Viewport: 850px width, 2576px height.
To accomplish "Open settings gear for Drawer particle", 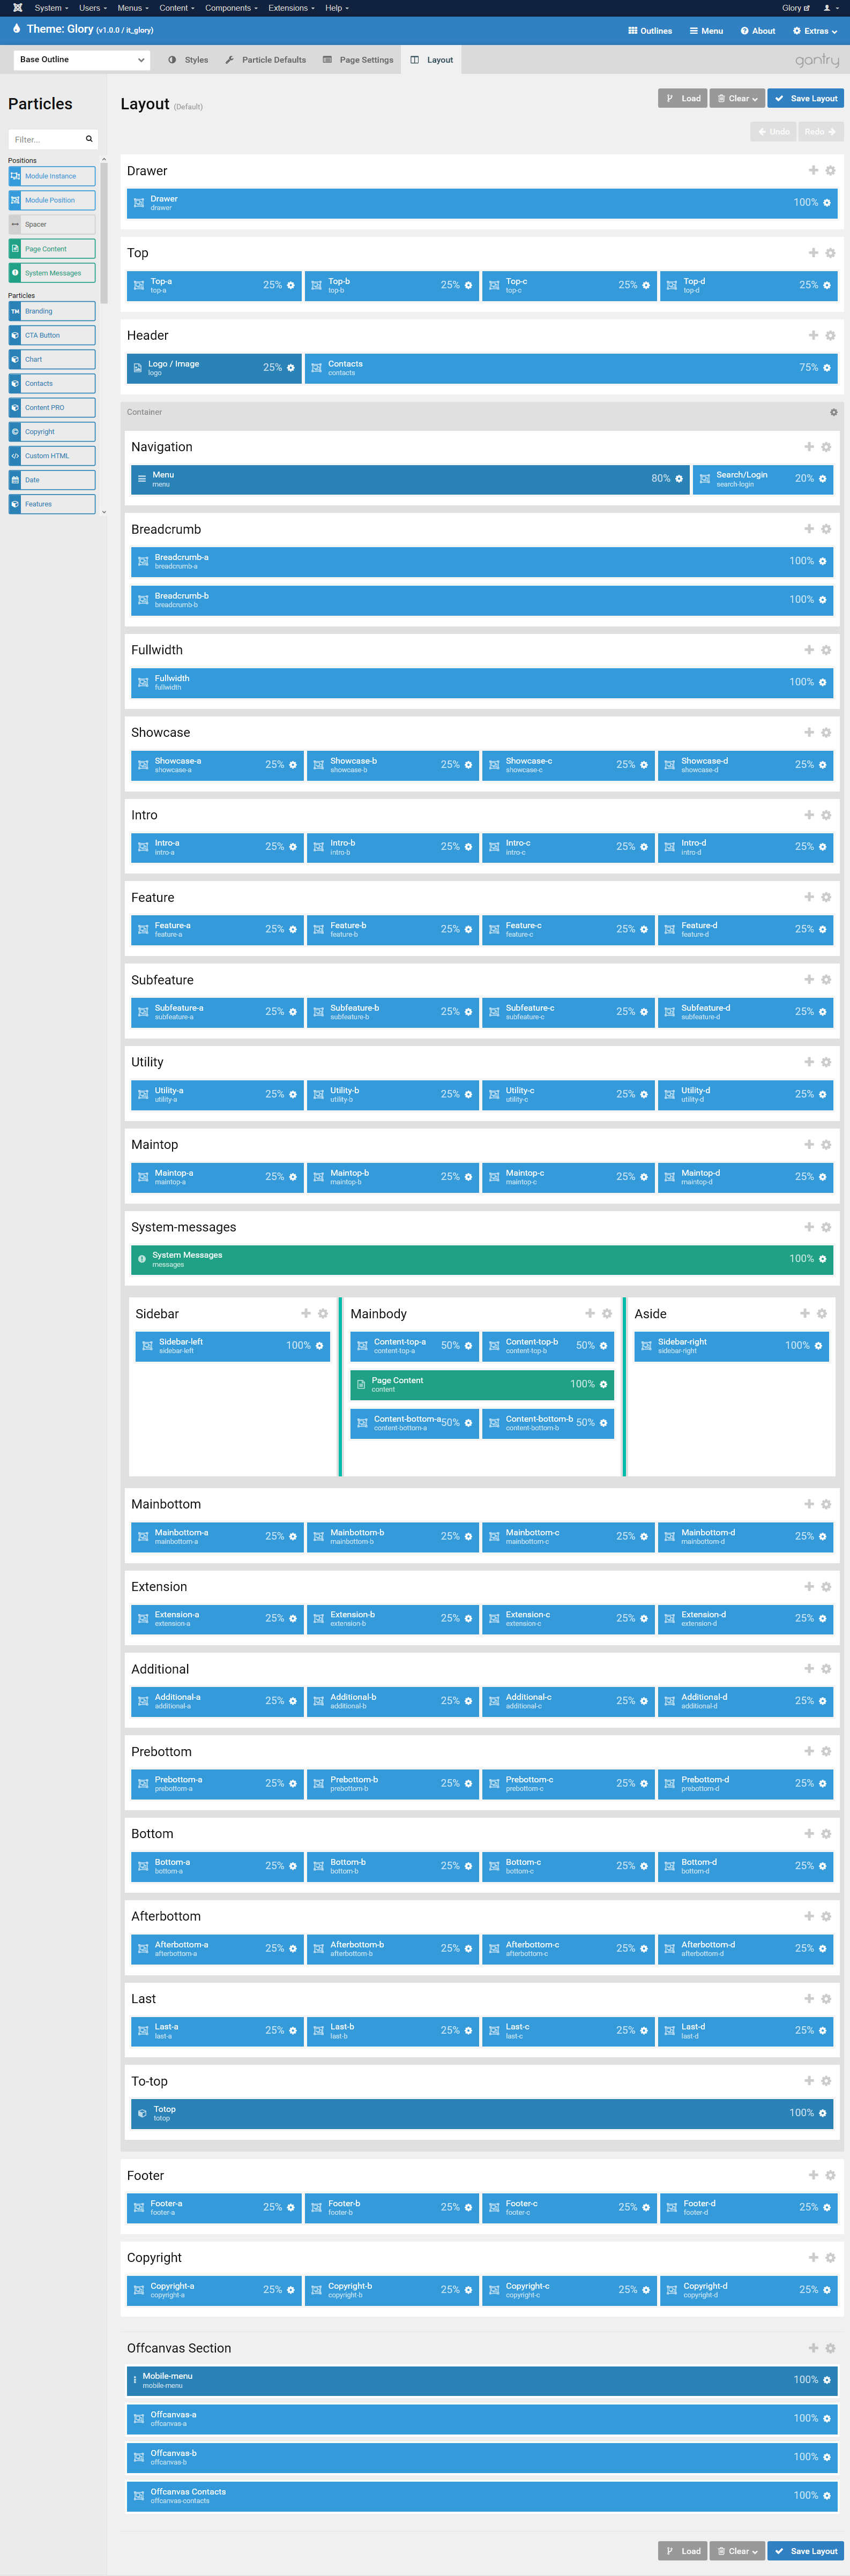I will coord(826,203).
